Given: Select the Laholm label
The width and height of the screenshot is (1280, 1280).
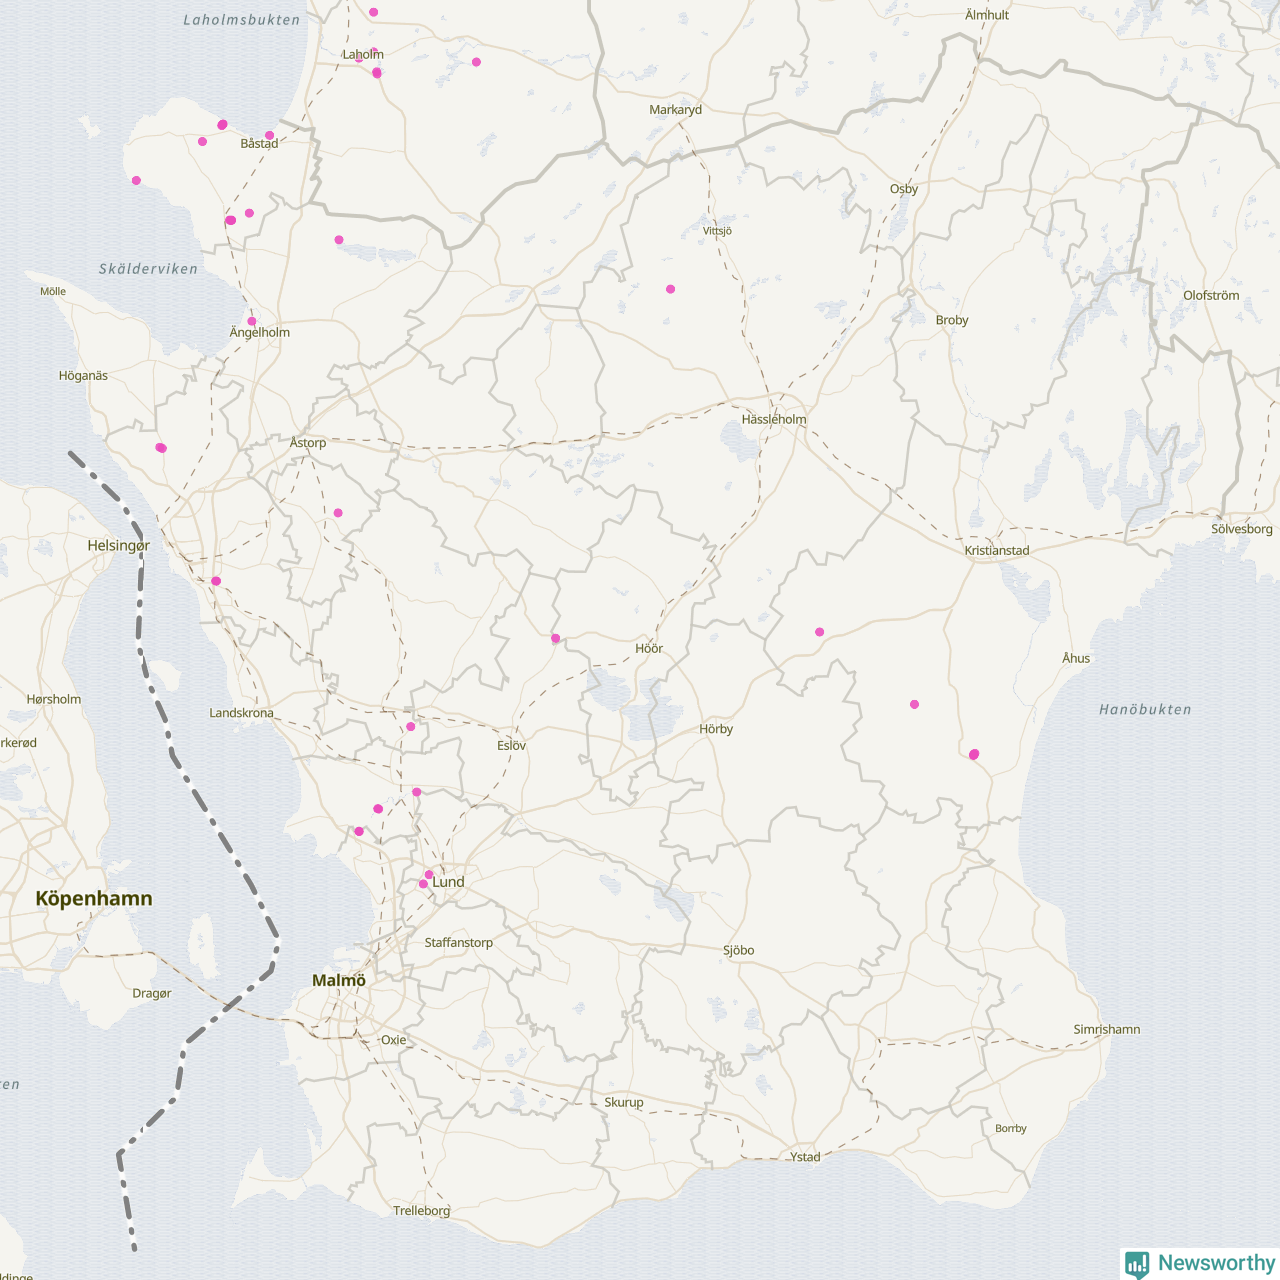Looking at the screenshot, I should tap(363, 54).
